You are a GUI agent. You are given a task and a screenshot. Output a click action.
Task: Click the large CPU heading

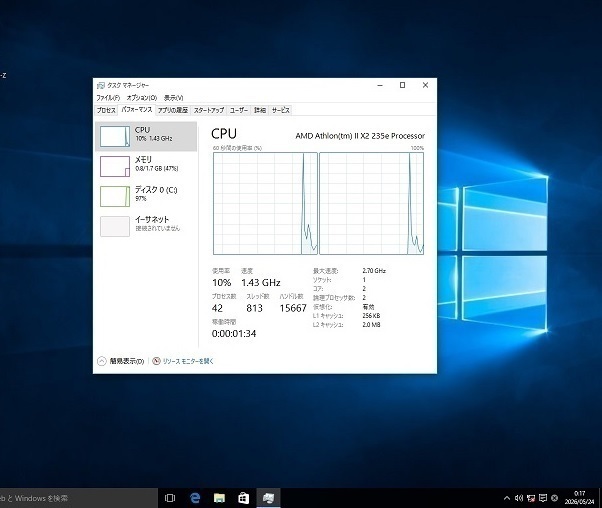click(x=224, y=134)
